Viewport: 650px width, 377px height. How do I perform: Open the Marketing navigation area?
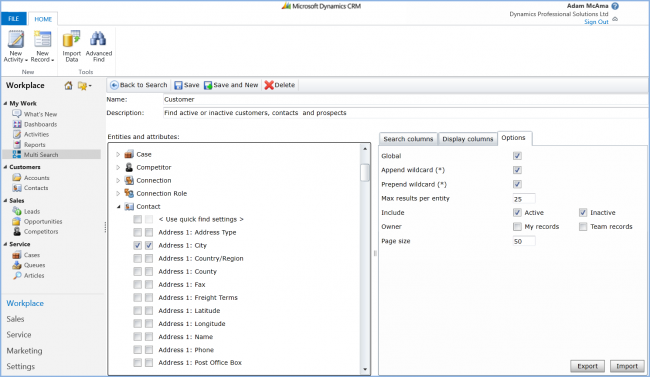[24, 350]
